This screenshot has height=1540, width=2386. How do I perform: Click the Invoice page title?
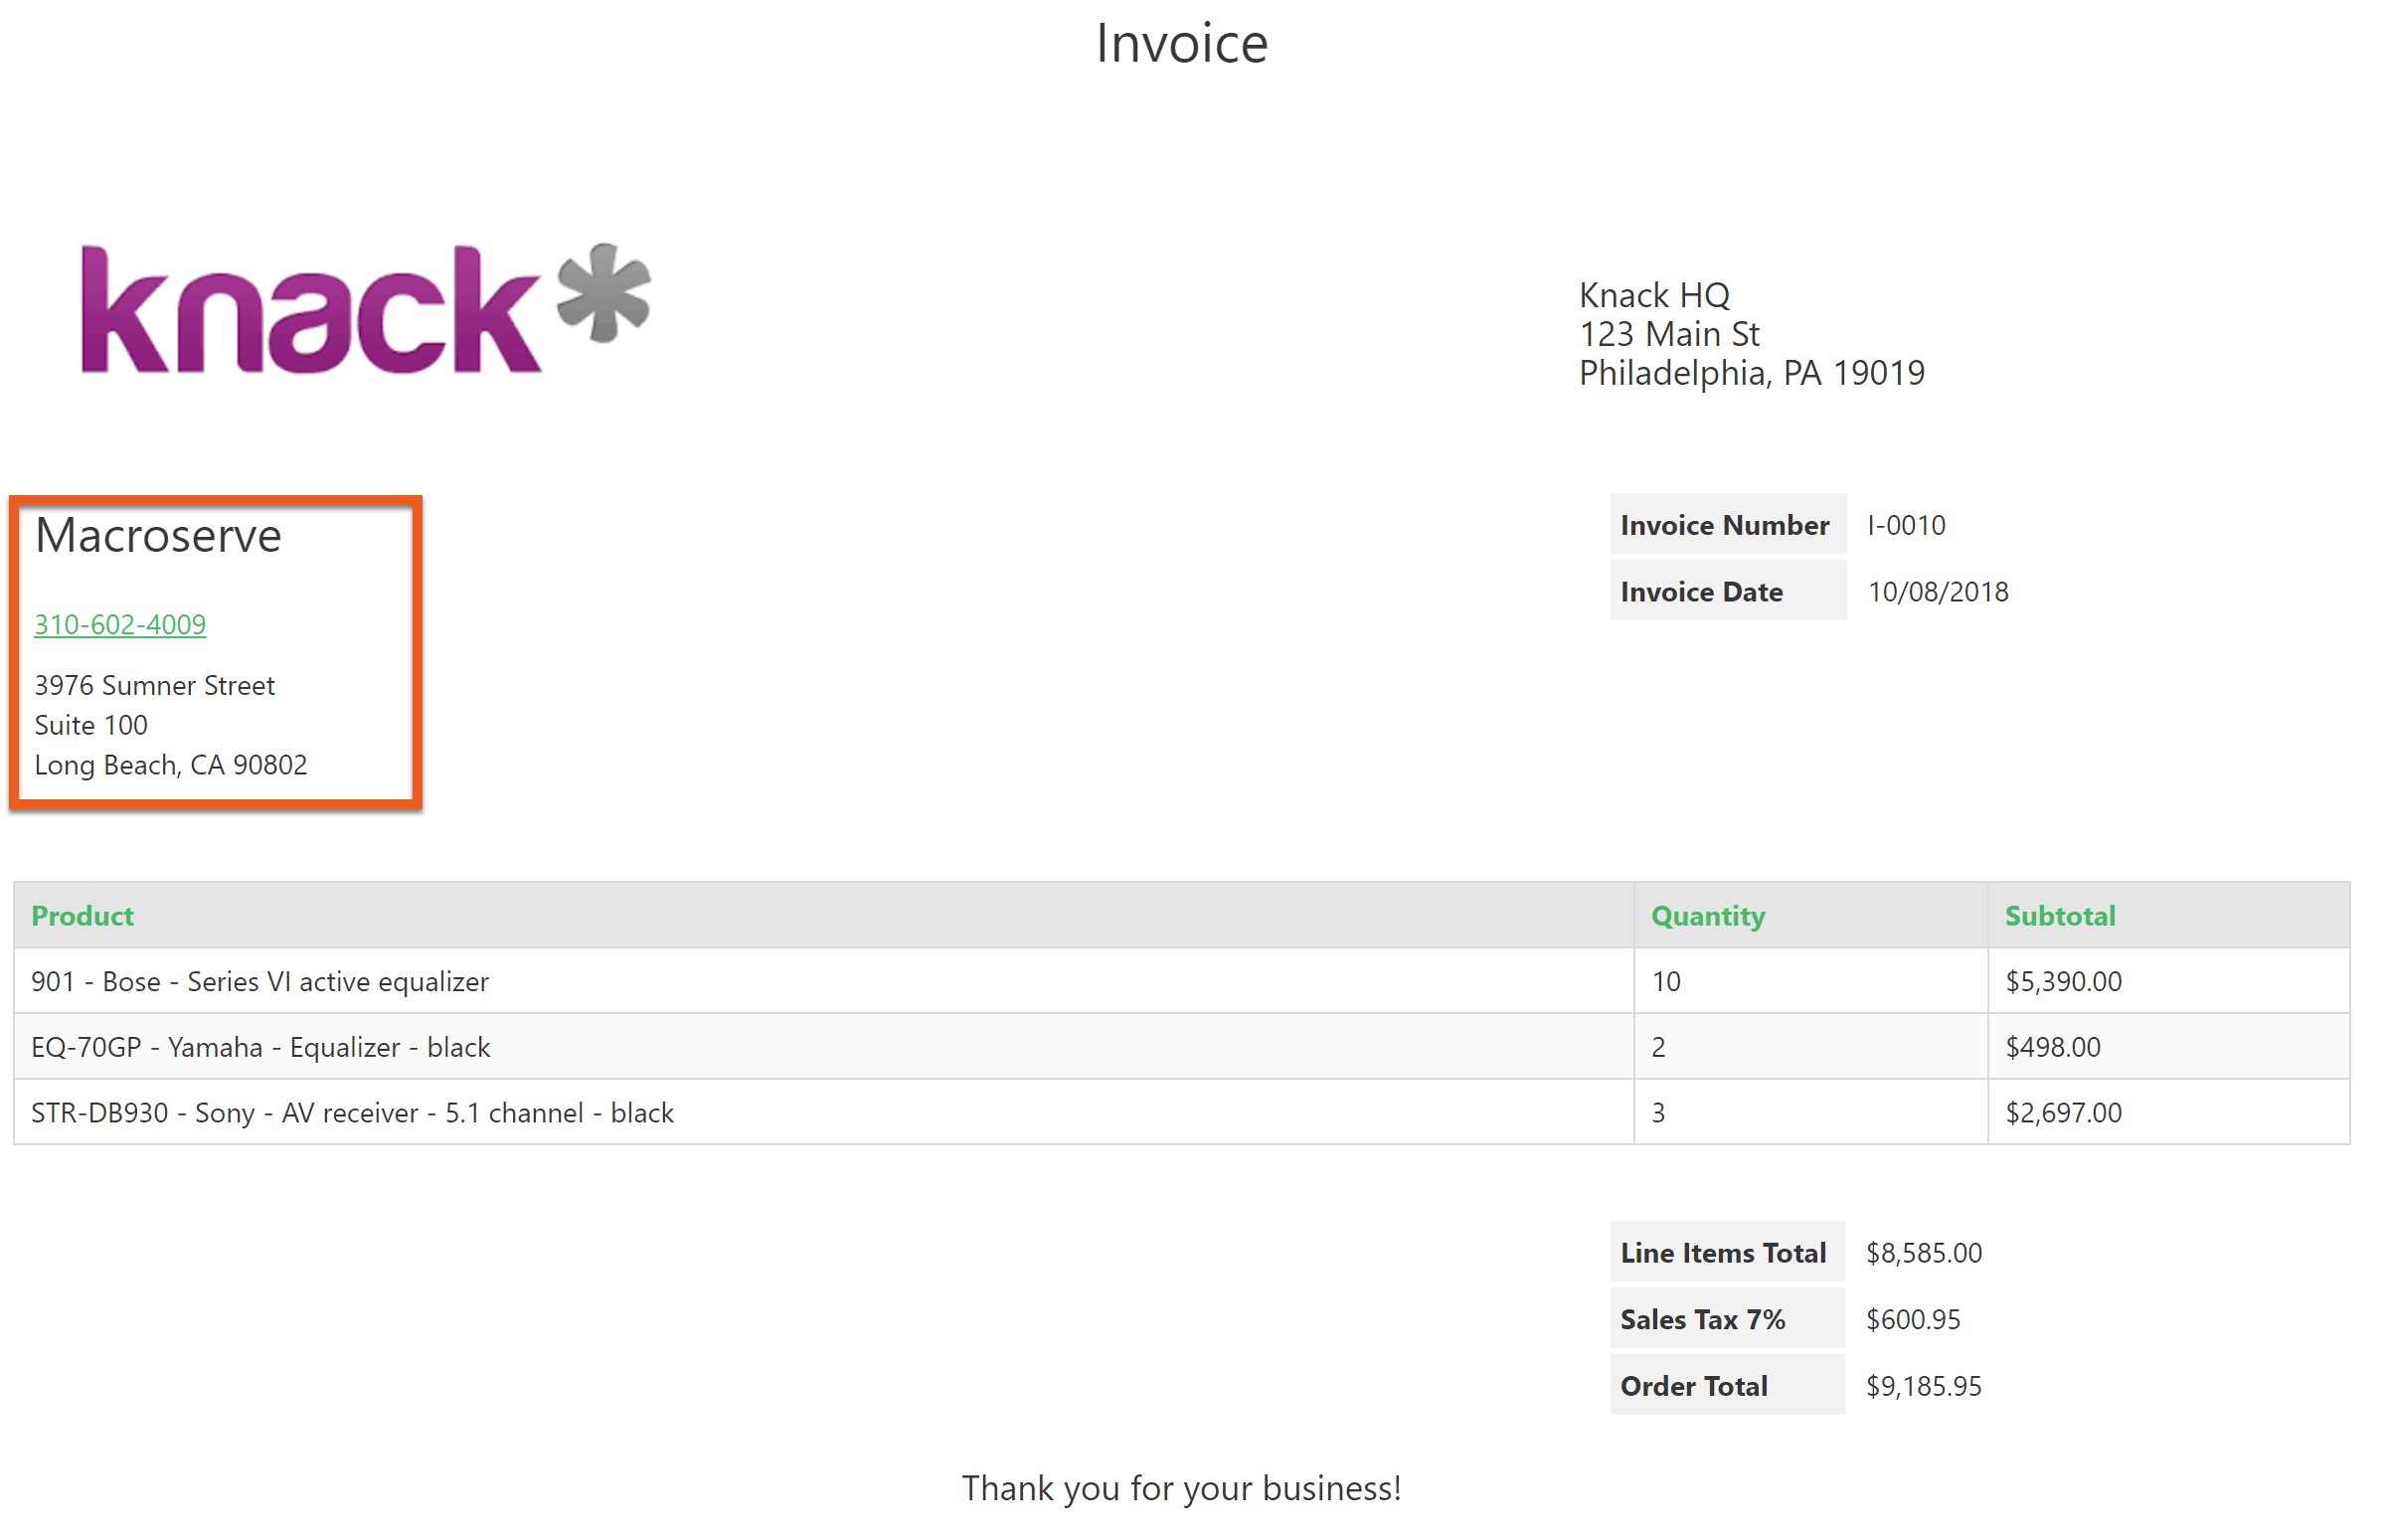coord(1182,43)
